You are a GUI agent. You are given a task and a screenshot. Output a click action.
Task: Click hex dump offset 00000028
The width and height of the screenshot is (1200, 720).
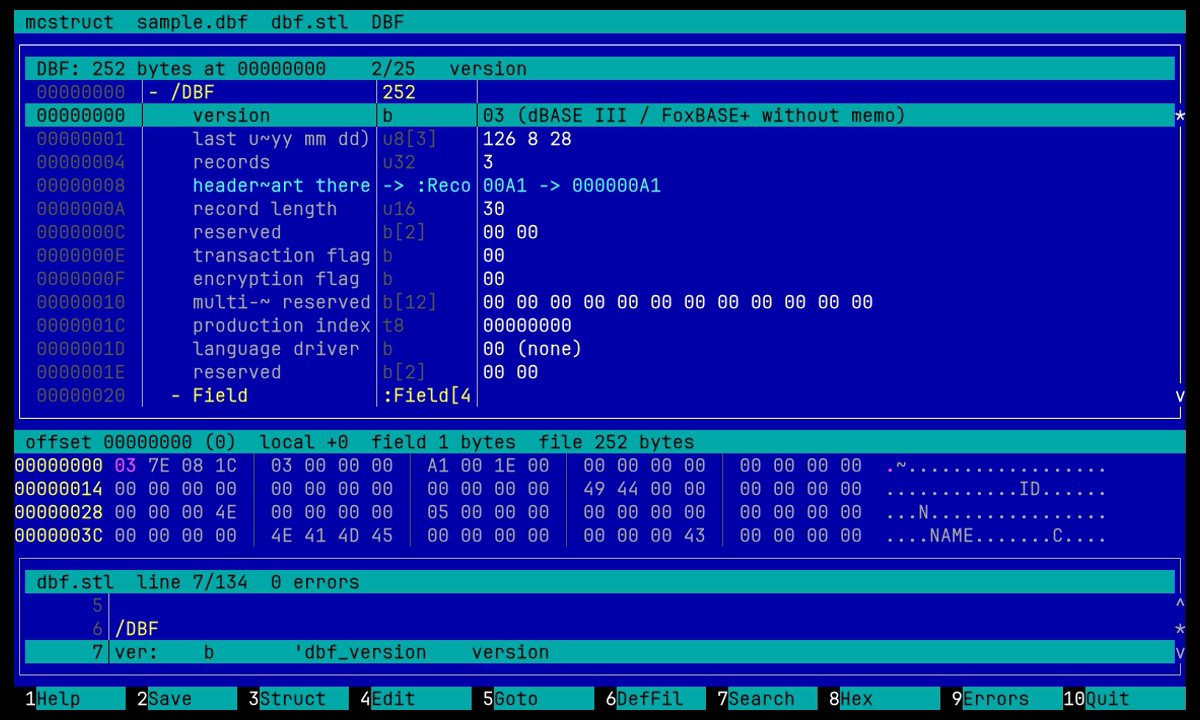click(x=58, y=513)
